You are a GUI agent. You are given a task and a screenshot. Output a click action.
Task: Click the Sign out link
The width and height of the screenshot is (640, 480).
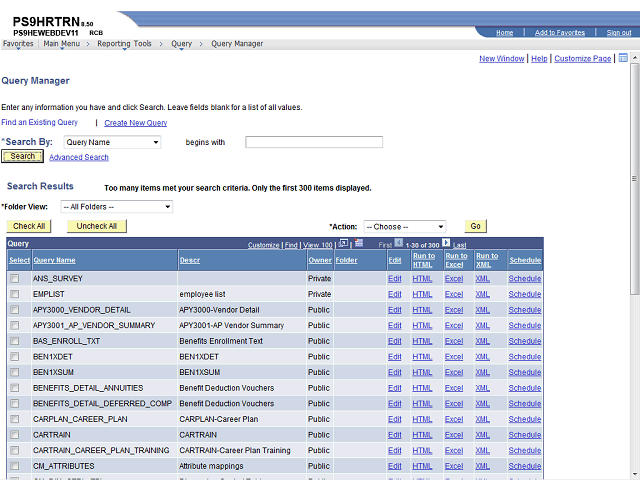click(x=619, y=33)
